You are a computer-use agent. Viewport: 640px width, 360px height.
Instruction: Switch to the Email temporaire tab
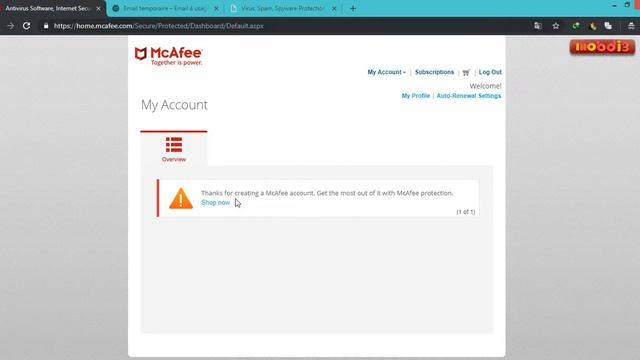[165, 9]
